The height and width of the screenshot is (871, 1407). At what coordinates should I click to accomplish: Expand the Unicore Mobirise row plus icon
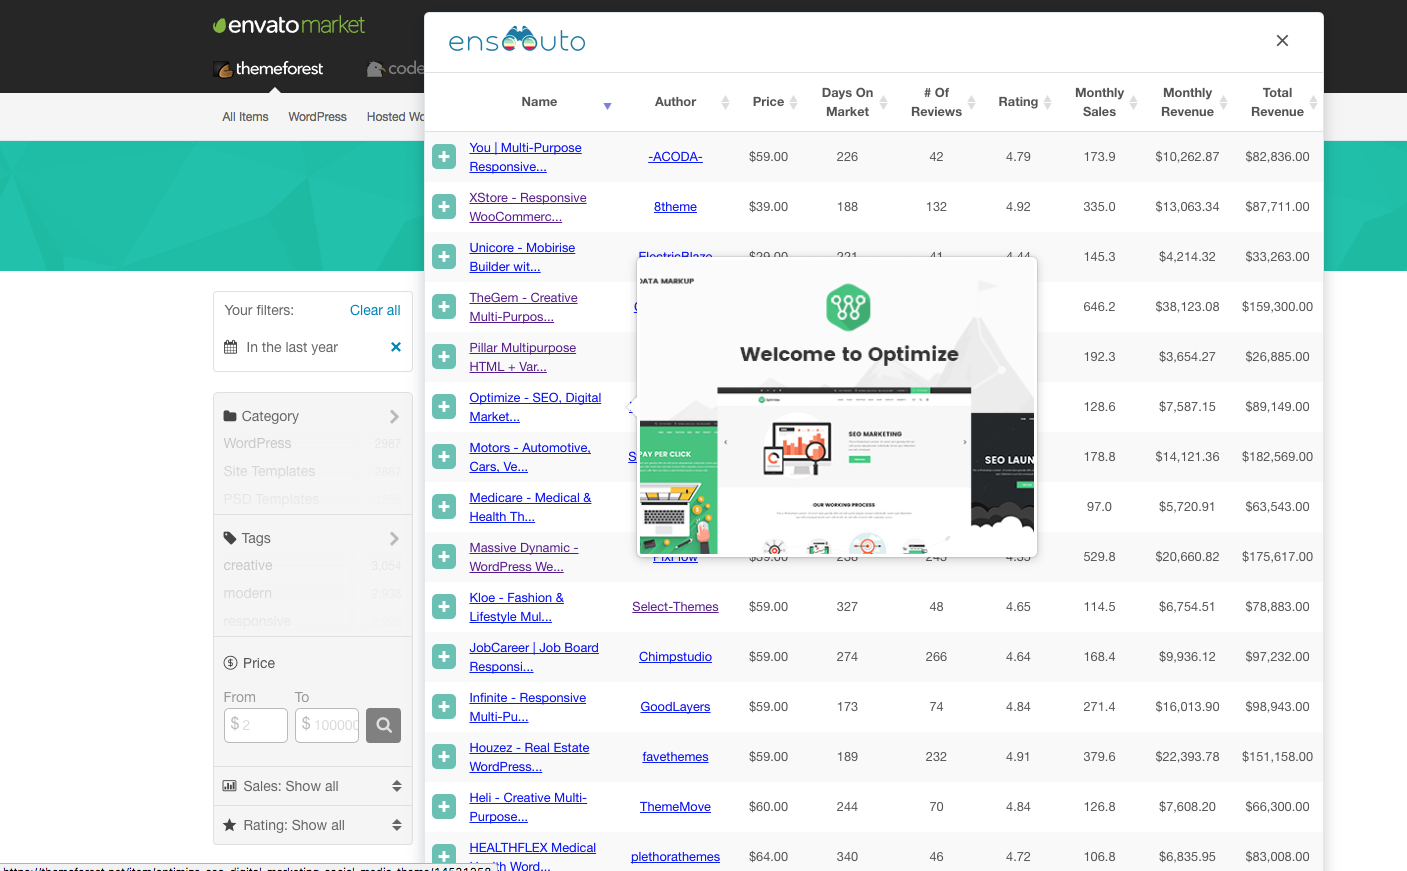444,257
